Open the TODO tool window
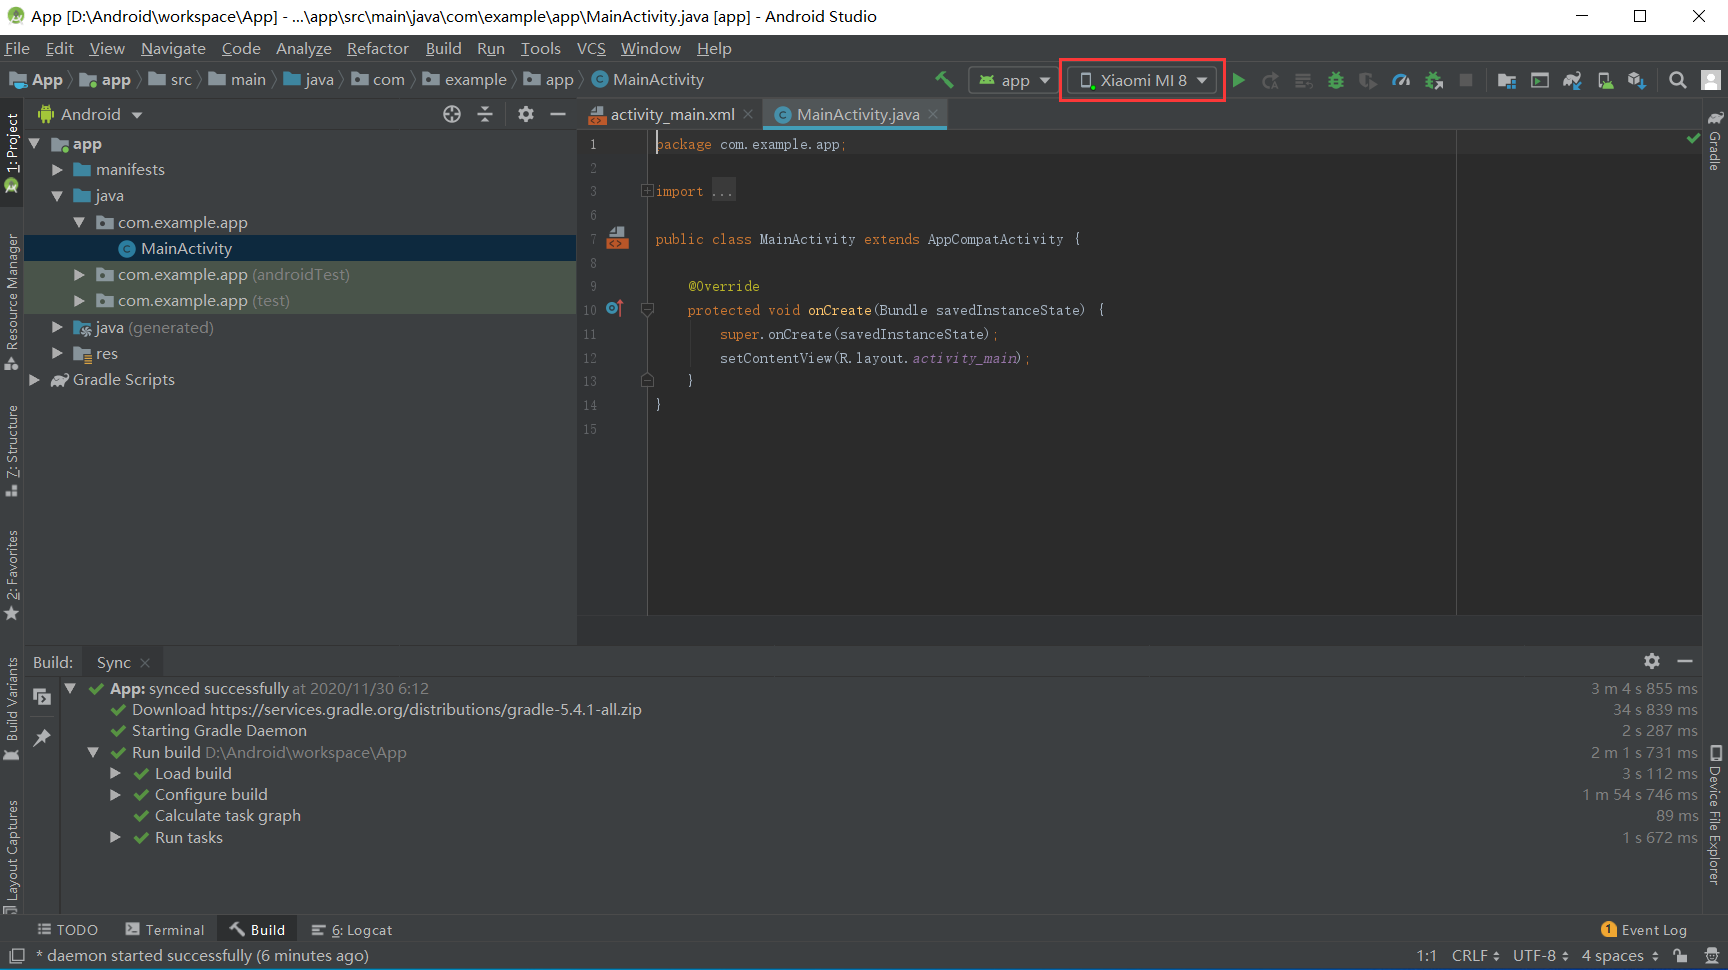 tap(67, 930)
